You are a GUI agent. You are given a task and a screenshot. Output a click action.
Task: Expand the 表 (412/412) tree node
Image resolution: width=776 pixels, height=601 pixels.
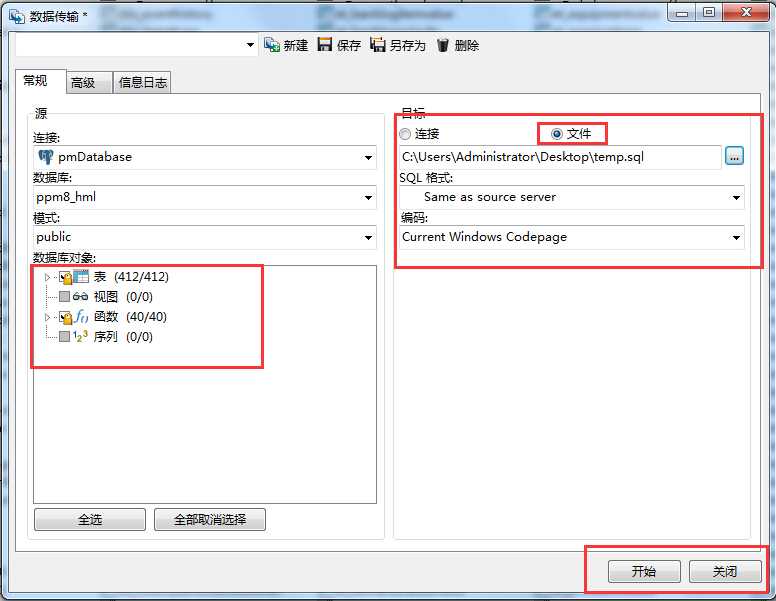coord(48,277)
